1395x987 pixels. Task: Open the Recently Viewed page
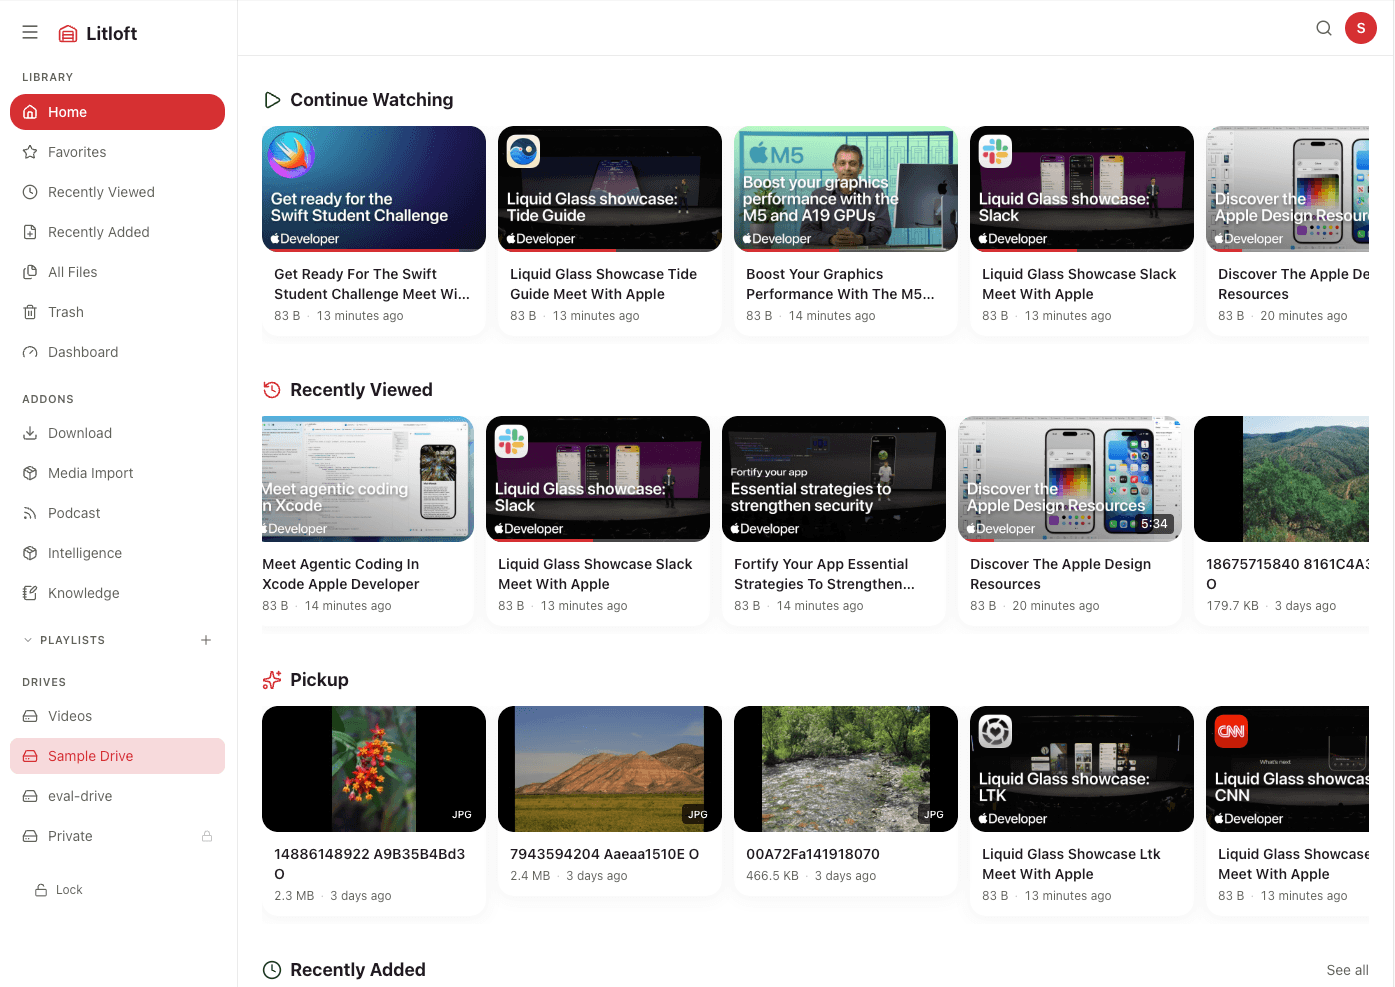pos(117,192)
